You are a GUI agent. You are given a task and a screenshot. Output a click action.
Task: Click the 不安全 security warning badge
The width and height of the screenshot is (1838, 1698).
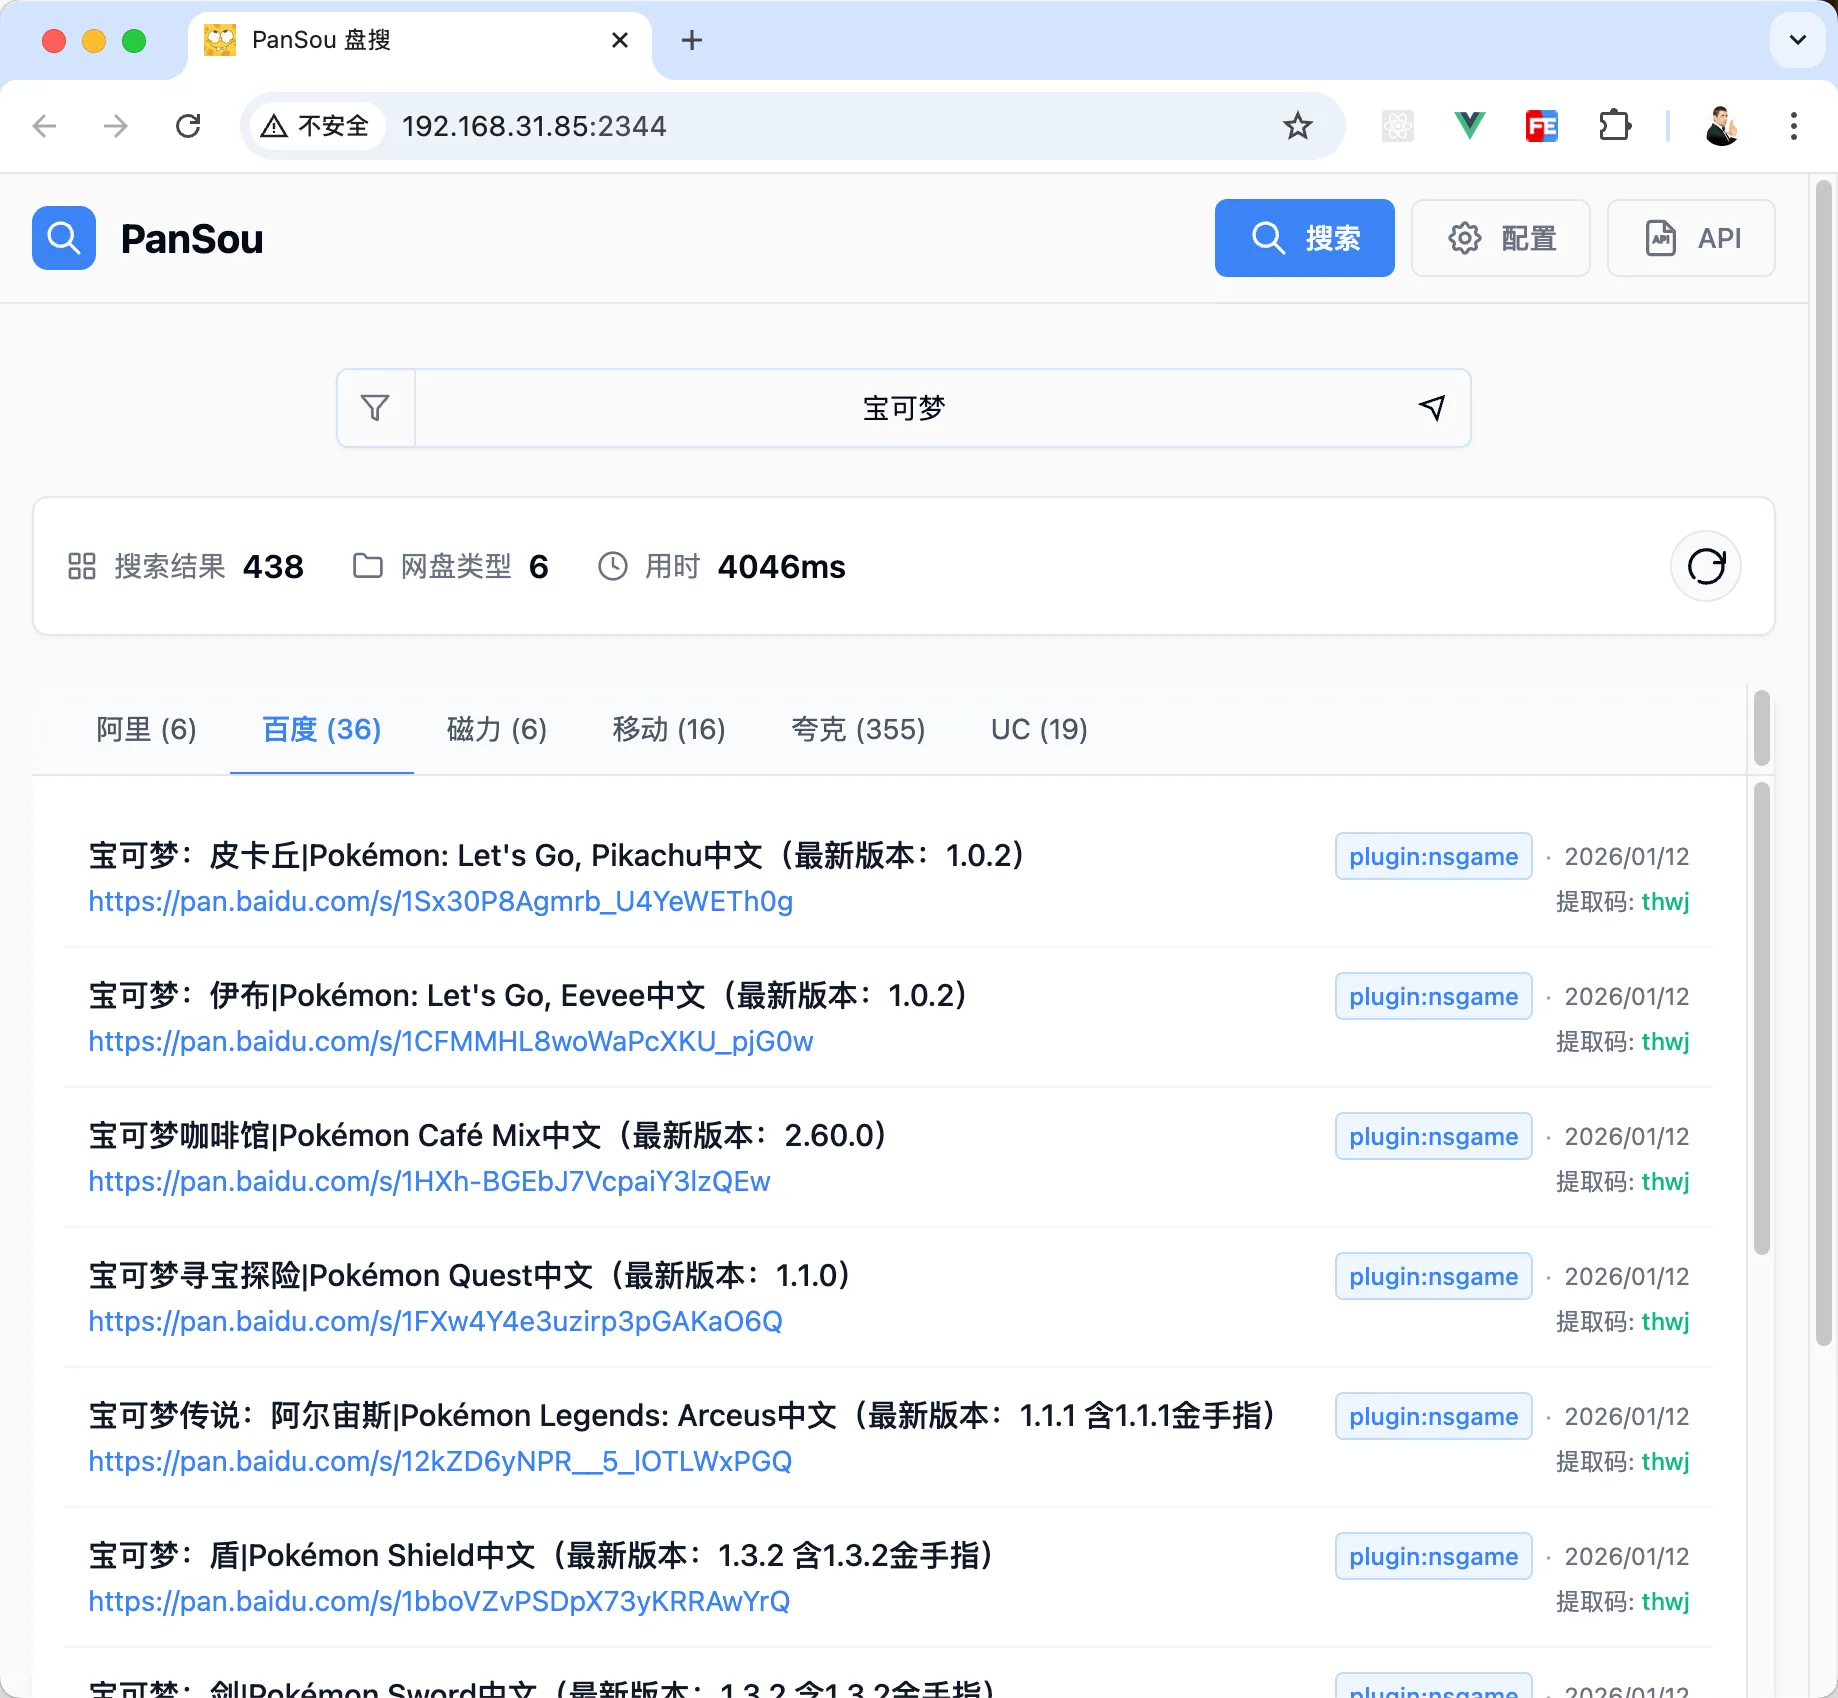click(x=316, y=126)
